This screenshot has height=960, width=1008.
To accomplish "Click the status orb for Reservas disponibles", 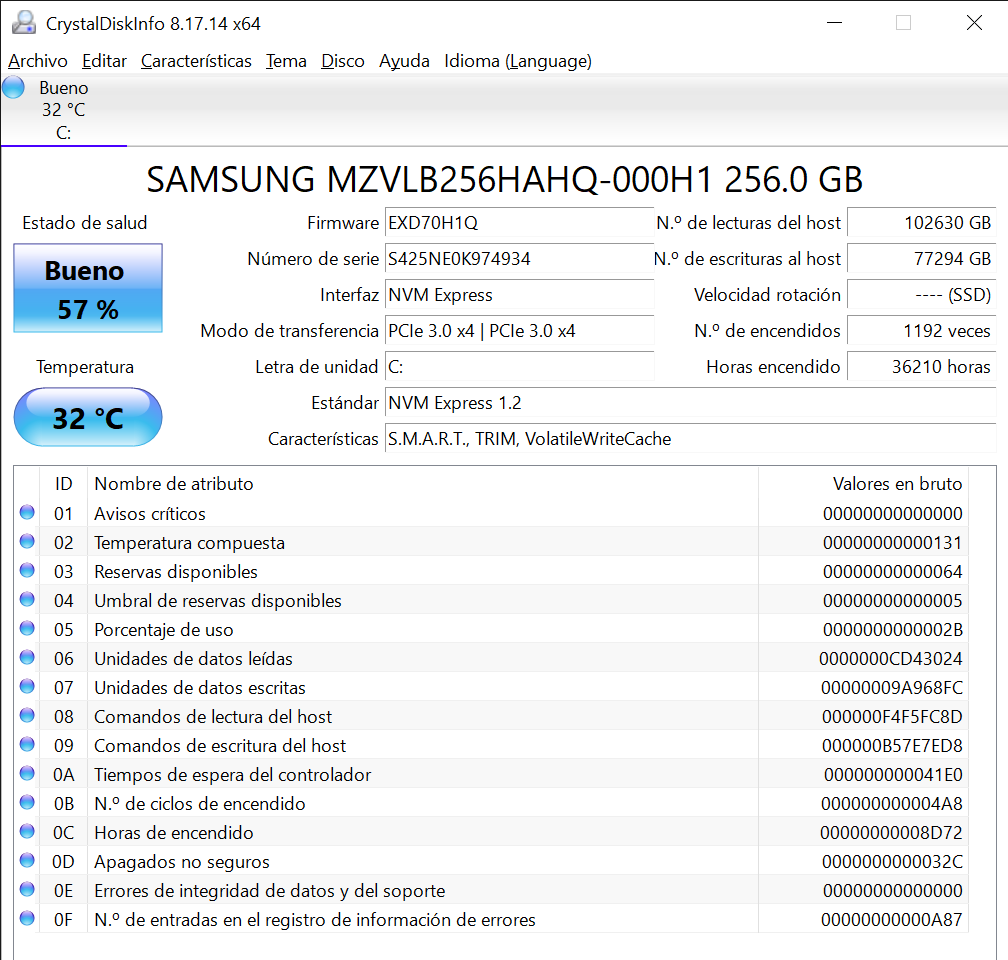I will click(x=27, y=571).
